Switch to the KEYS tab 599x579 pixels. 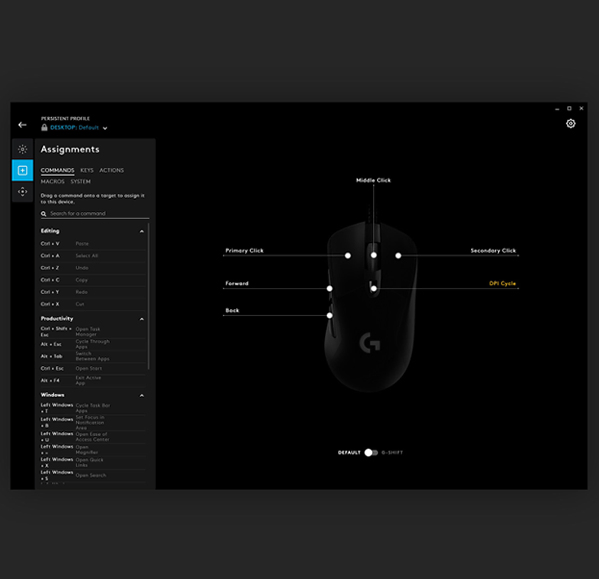(87, 170)
